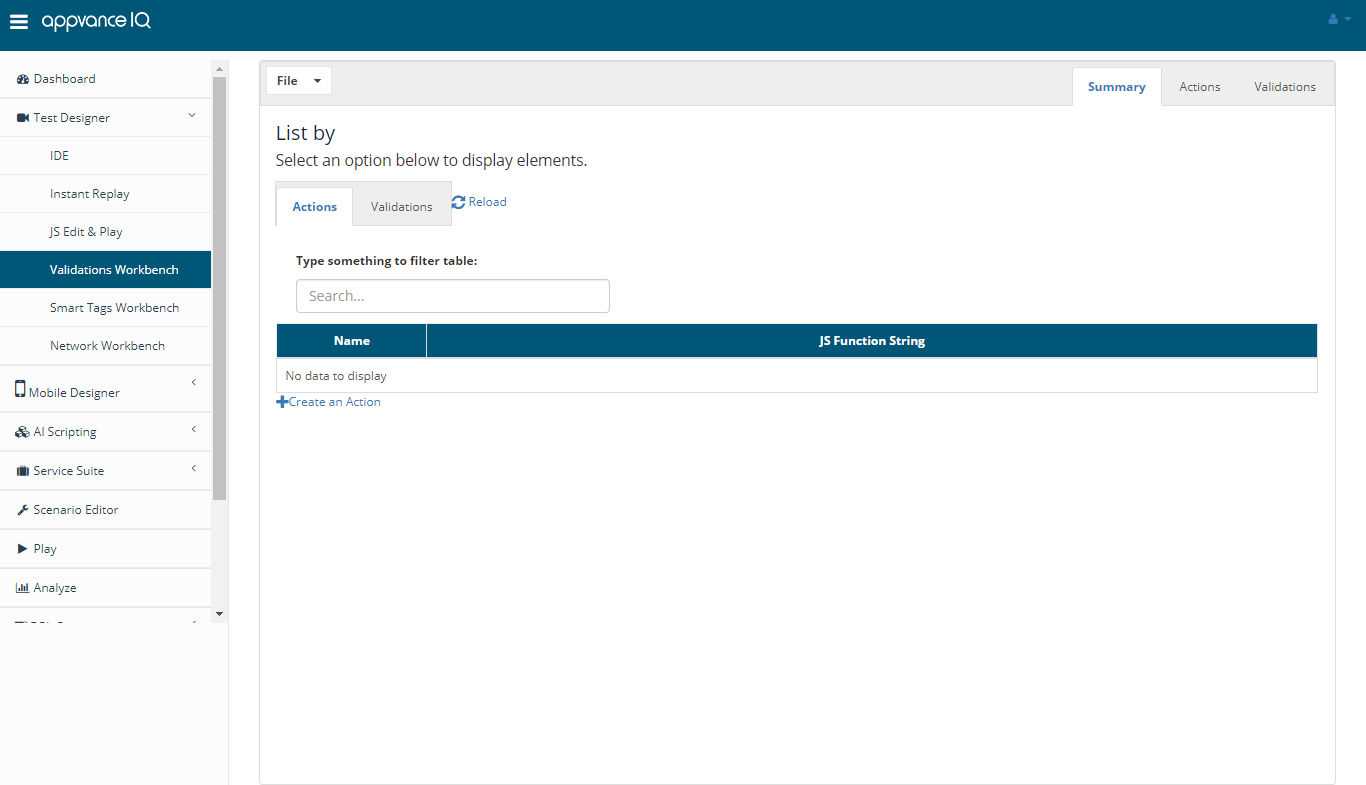Click the Search filter input field
The image size is (1366, 785).
[453, 296]
